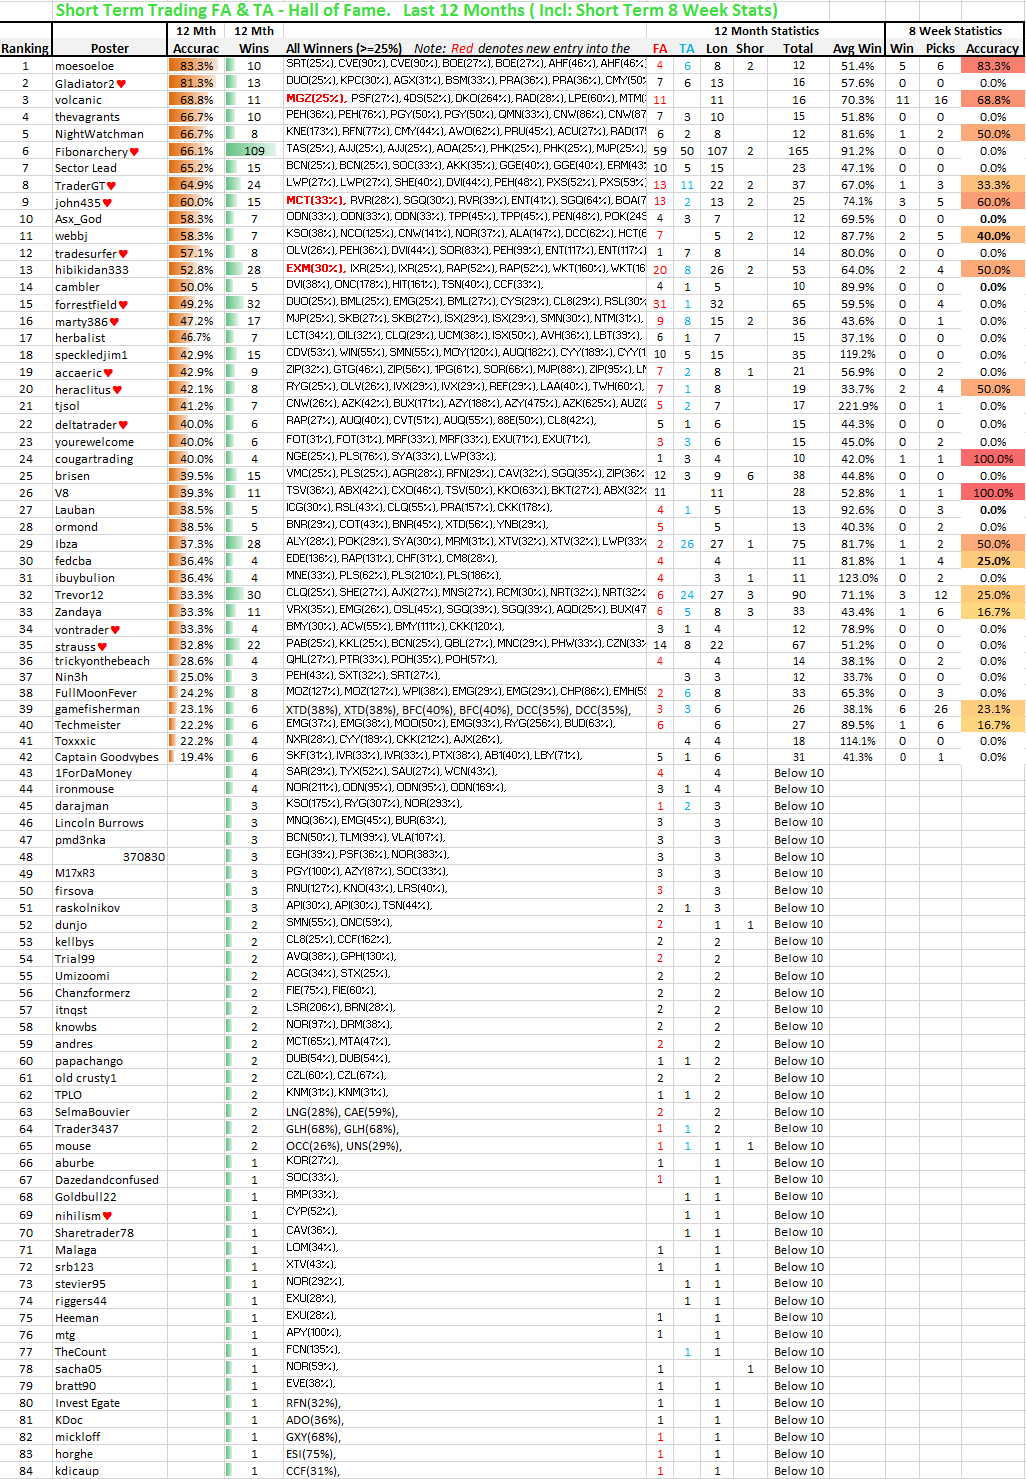
Task: Click the red heart beside forrestfield
Action: [123, 305]
